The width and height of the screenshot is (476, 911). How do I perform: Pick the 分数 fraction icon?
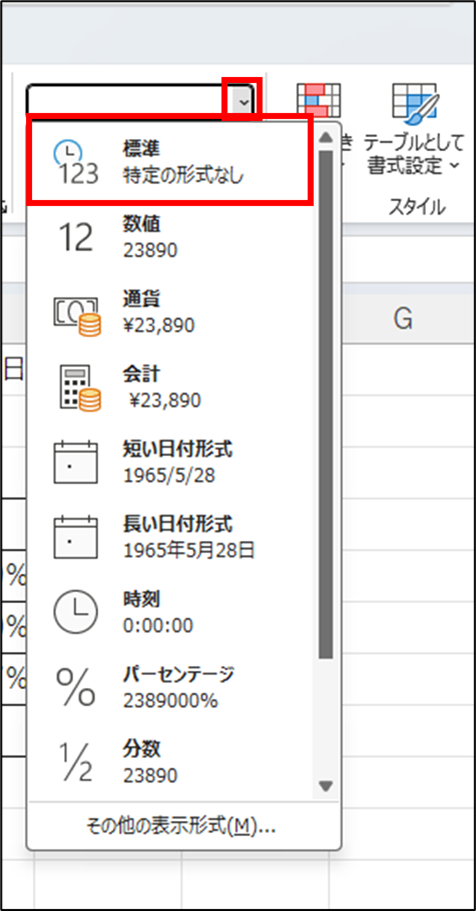76,762
